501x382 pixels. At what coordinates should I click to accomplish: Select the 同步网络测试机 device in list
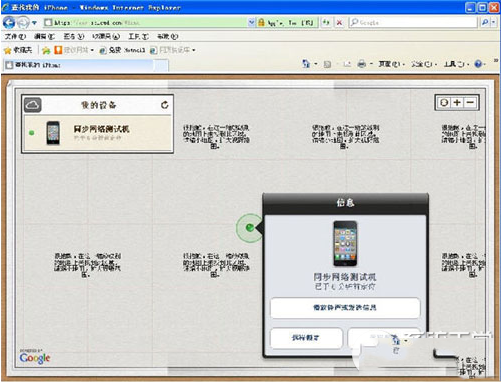pyautogui.click(x=97, y=133)
